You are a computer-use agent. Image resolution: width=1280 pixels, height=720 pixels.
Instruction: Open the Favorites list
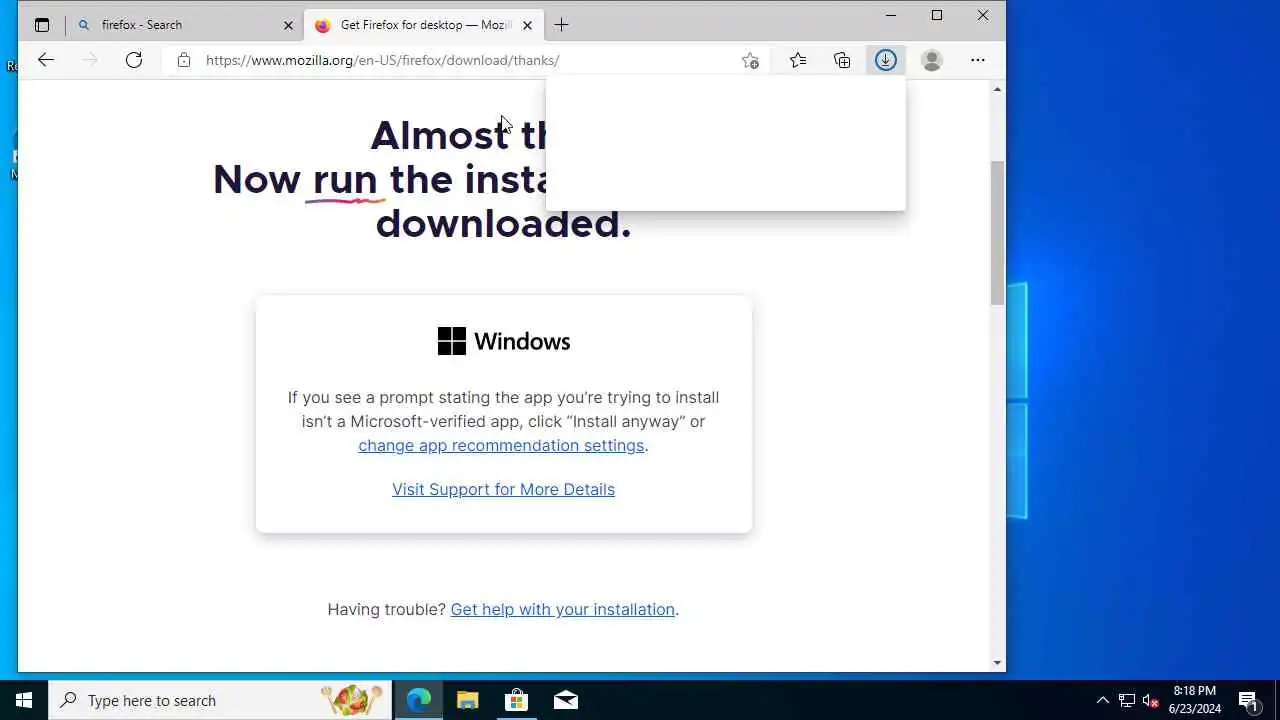coord(798,60)
